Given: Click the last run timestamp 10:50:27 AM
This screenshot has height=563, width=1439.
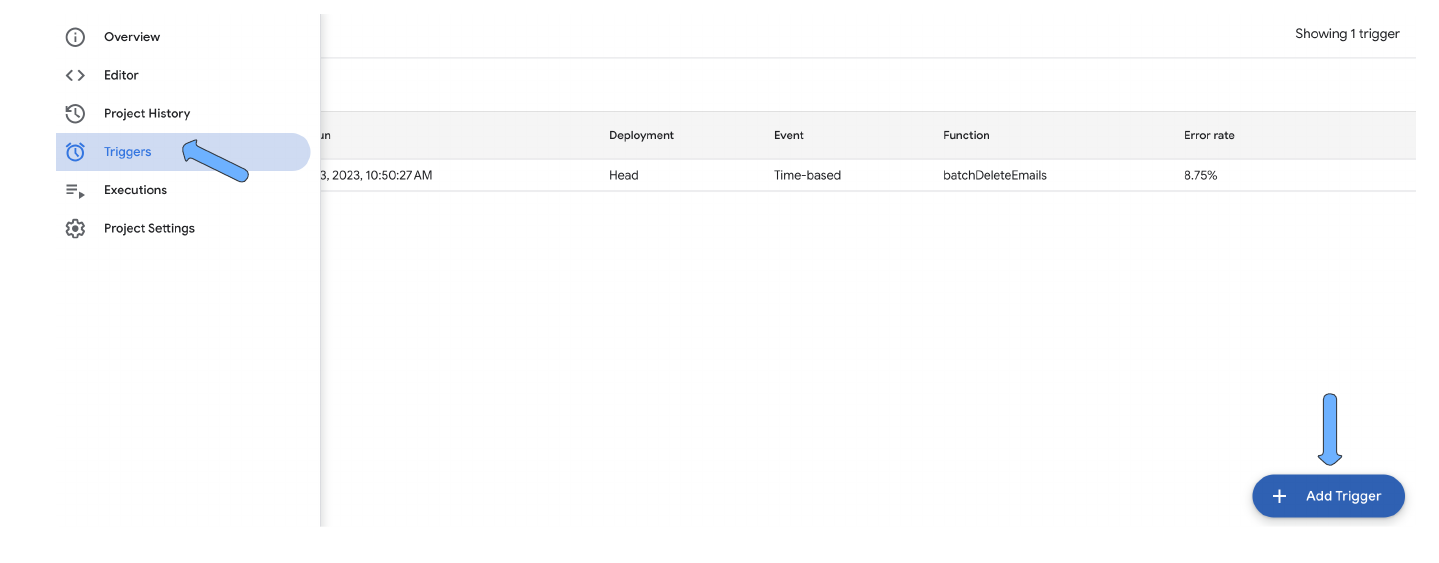Looking at the screenshot, I should (376, 175).
